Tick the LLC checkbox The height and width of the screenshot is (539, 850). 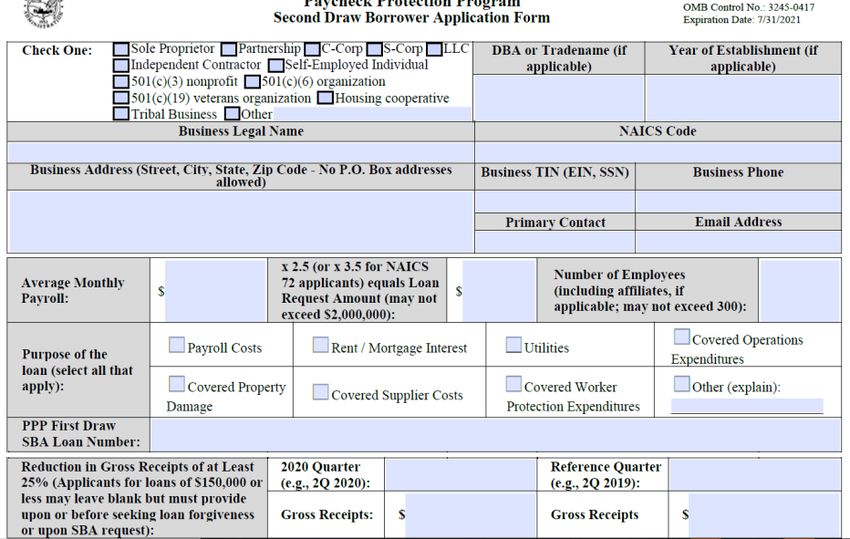click(x=435, y=49)
